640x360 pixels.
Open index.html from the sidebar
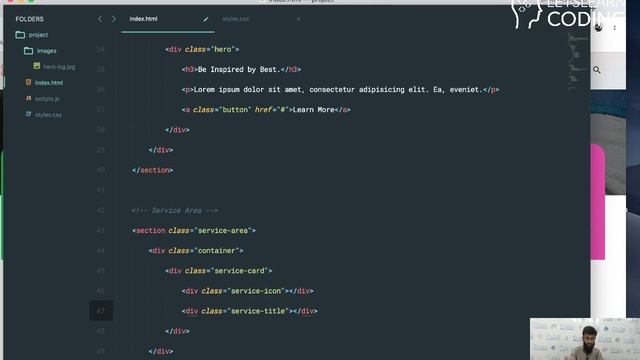click(49, 83)
